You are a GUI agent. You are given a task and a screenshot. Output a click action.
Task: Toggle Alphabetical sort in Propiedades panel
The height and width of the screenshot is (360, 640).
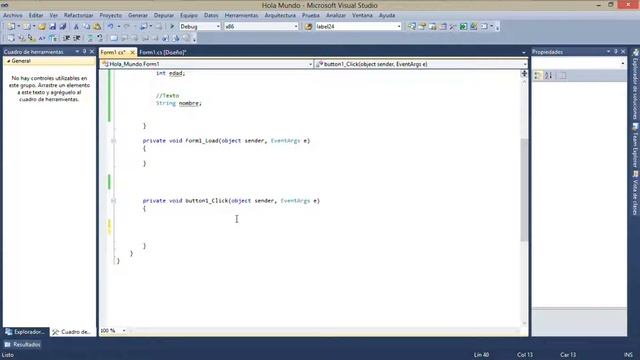click(549, 76)
